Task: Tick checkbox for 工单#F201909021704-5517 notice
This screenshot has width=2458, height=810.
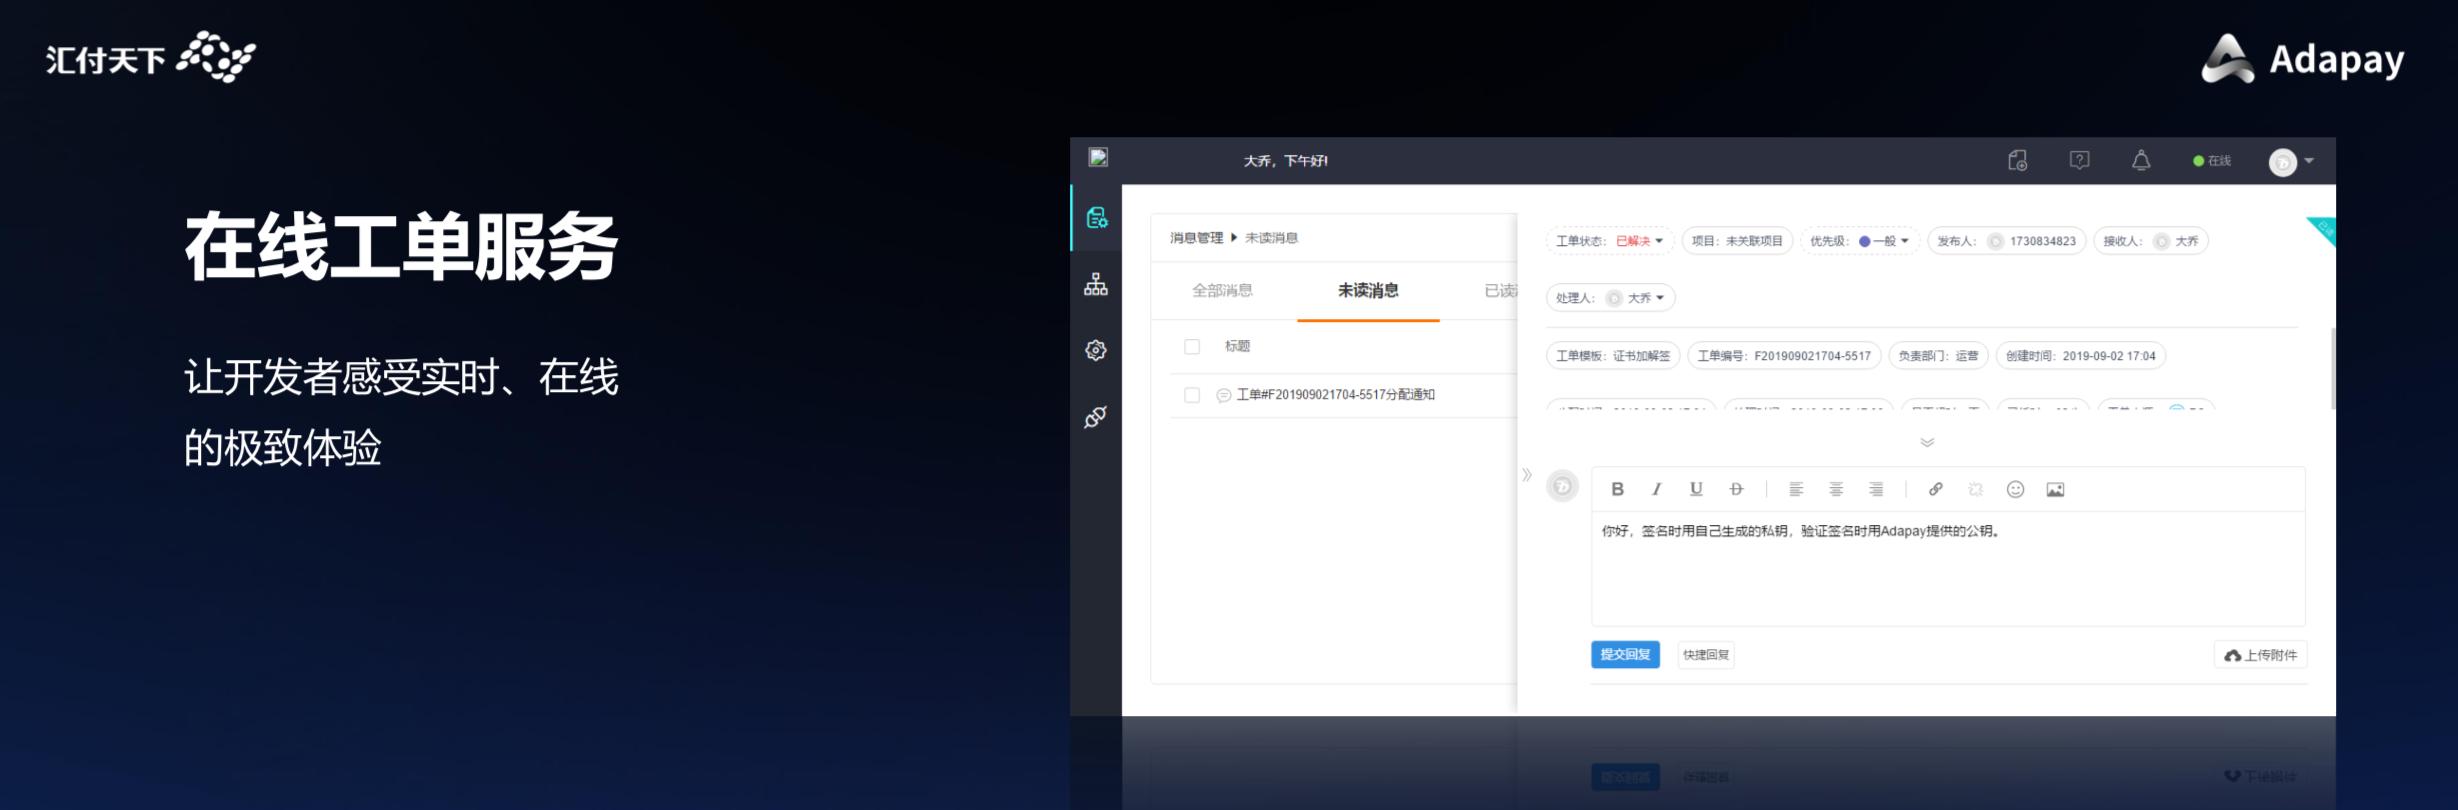Action: [x=1192, y=395]
